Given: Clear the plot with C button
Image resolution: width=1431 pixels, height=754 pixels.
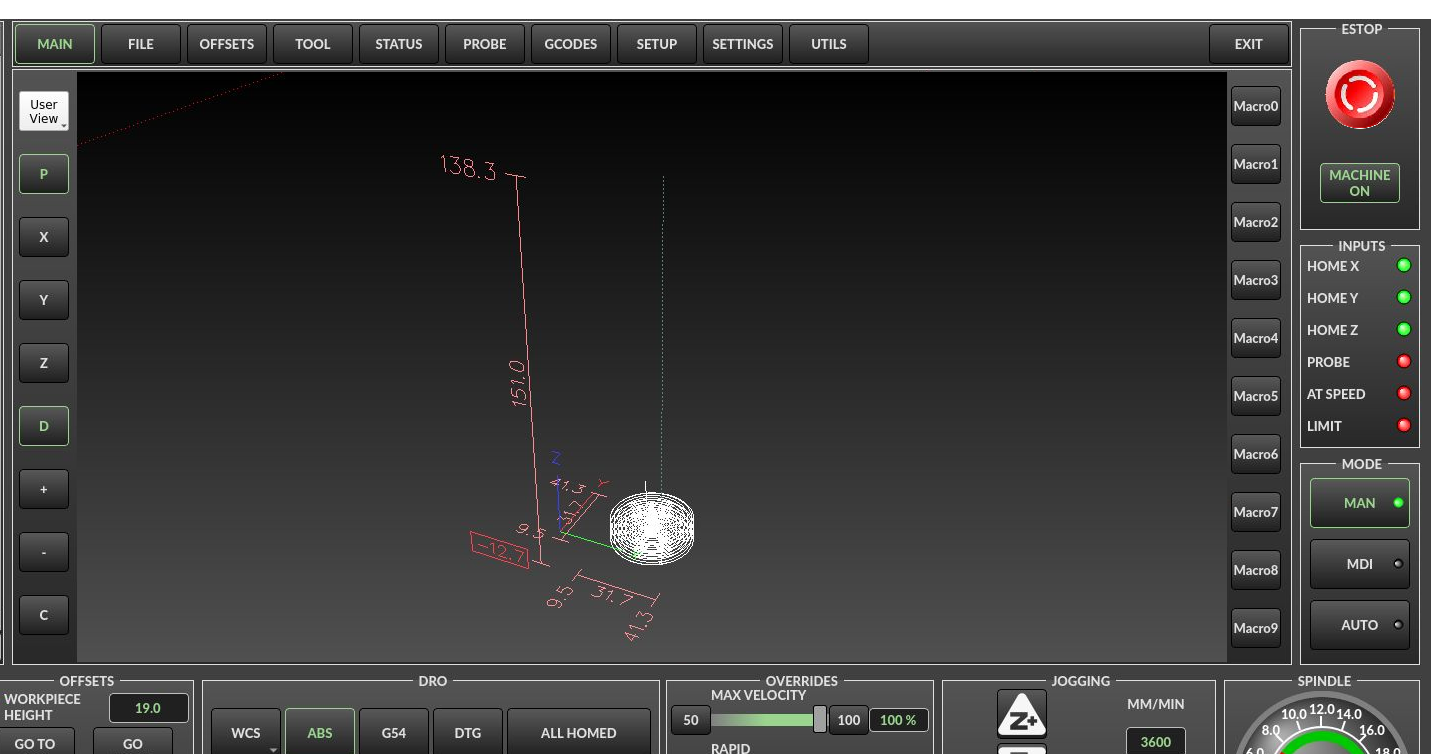Looking at the screenshot, I should click(44, 615).
